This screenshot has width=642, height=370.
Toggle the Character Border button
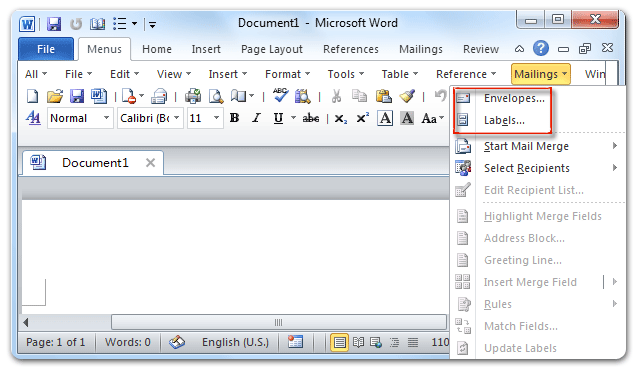[385, 118]
